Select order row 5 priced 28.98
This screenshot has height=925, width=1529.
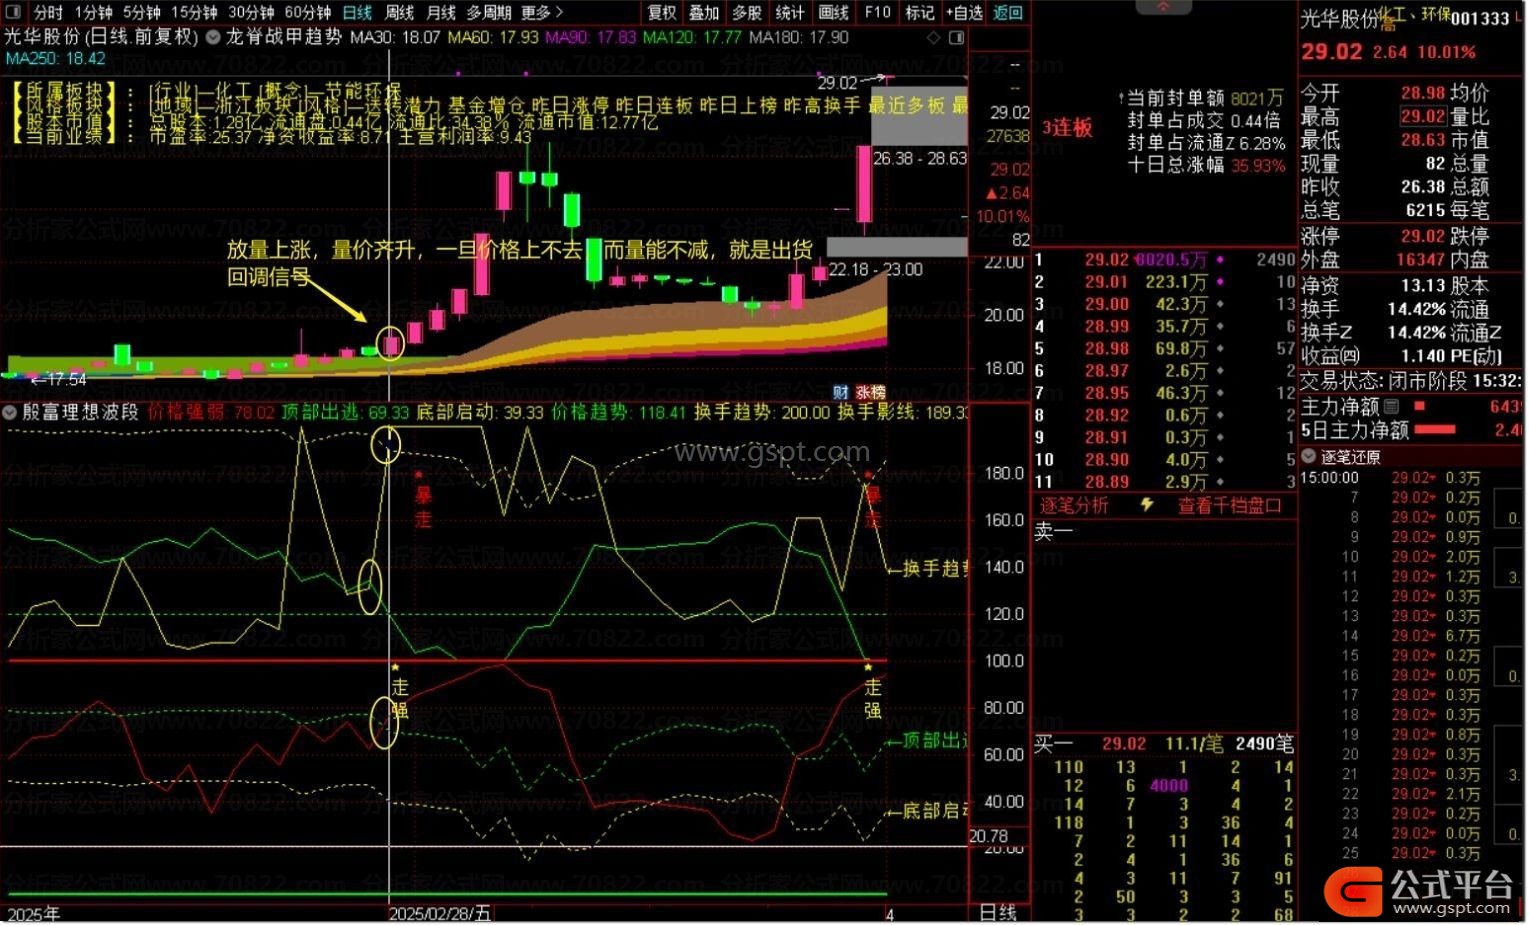tap(1165, 348)
